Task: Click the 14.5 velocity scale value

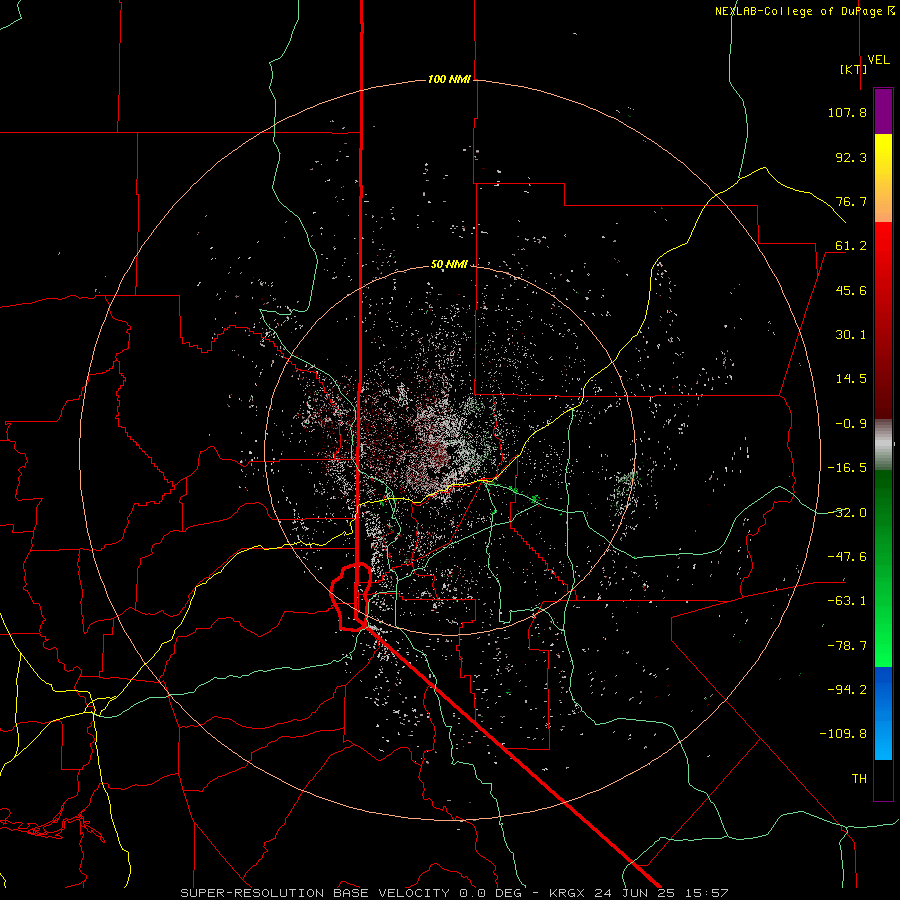Action: click(851, 379)
